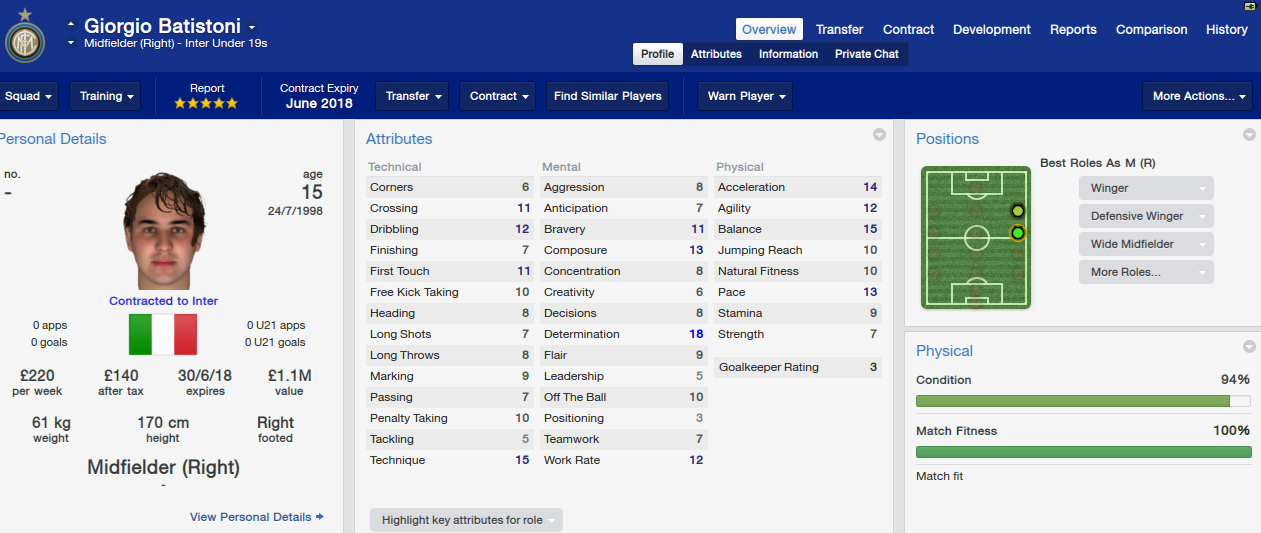Click the five-star Report rating

coord(206,103)
